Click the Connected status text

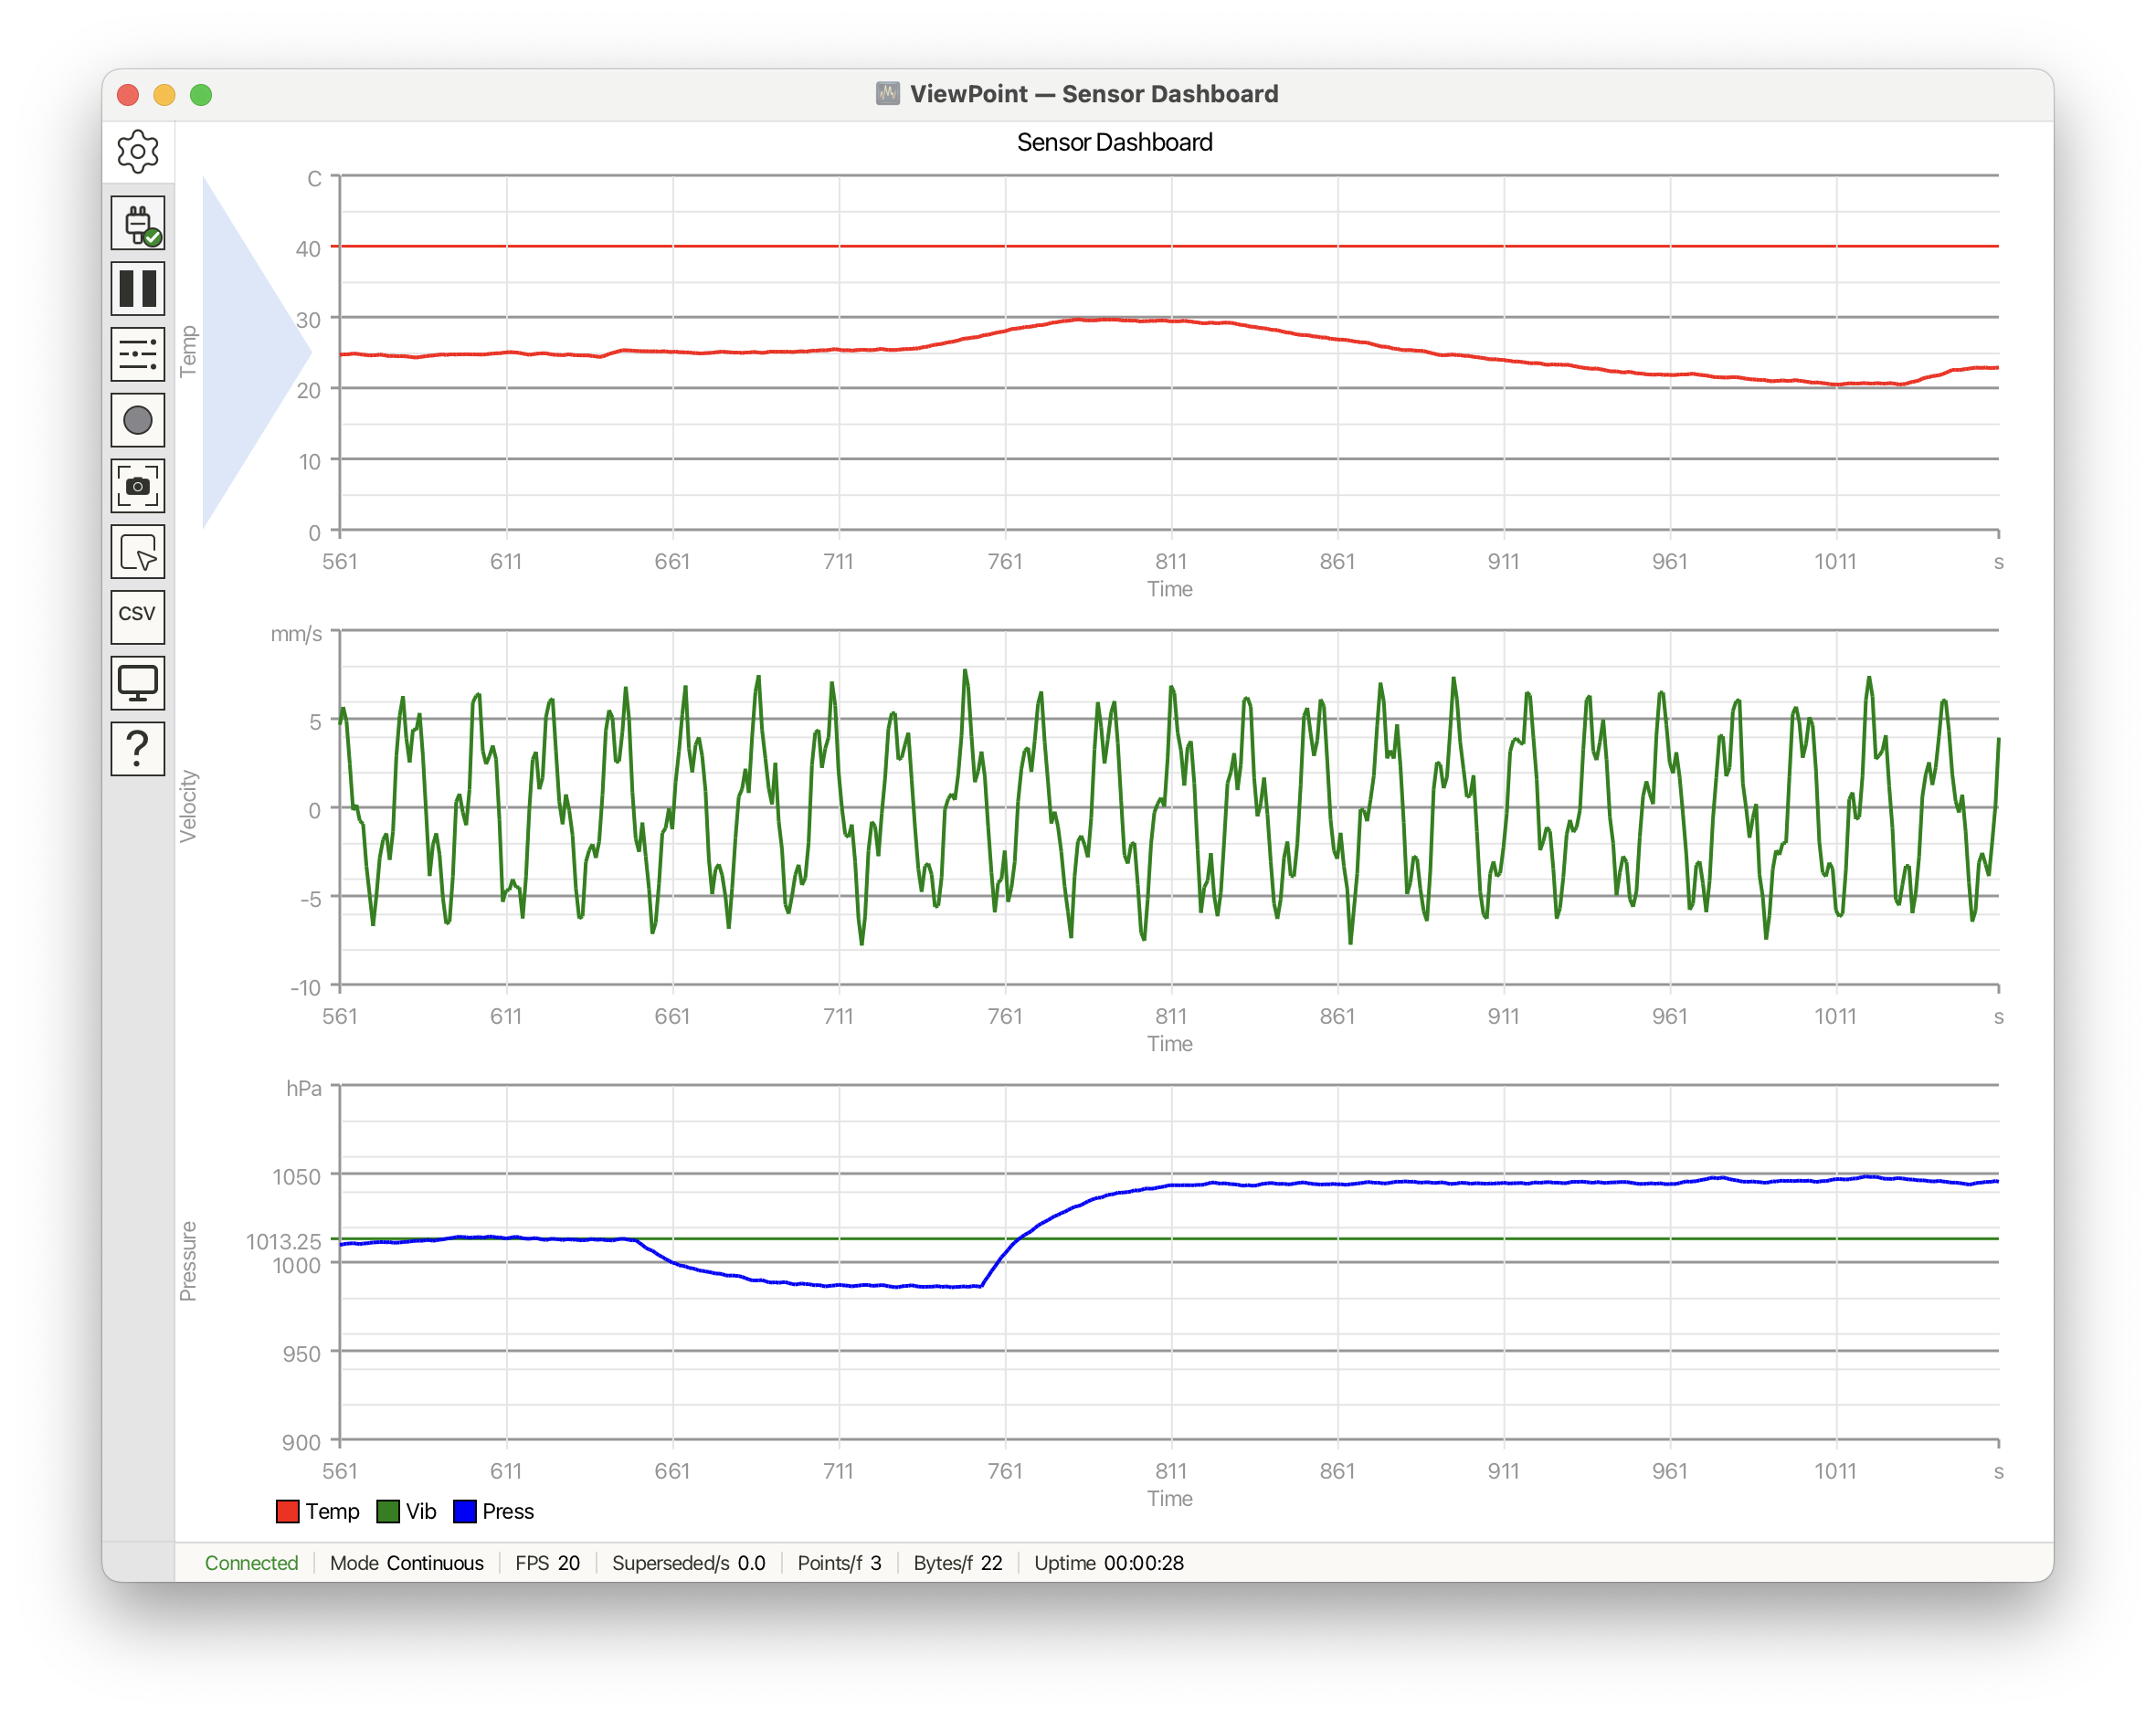pos(251,1563)
